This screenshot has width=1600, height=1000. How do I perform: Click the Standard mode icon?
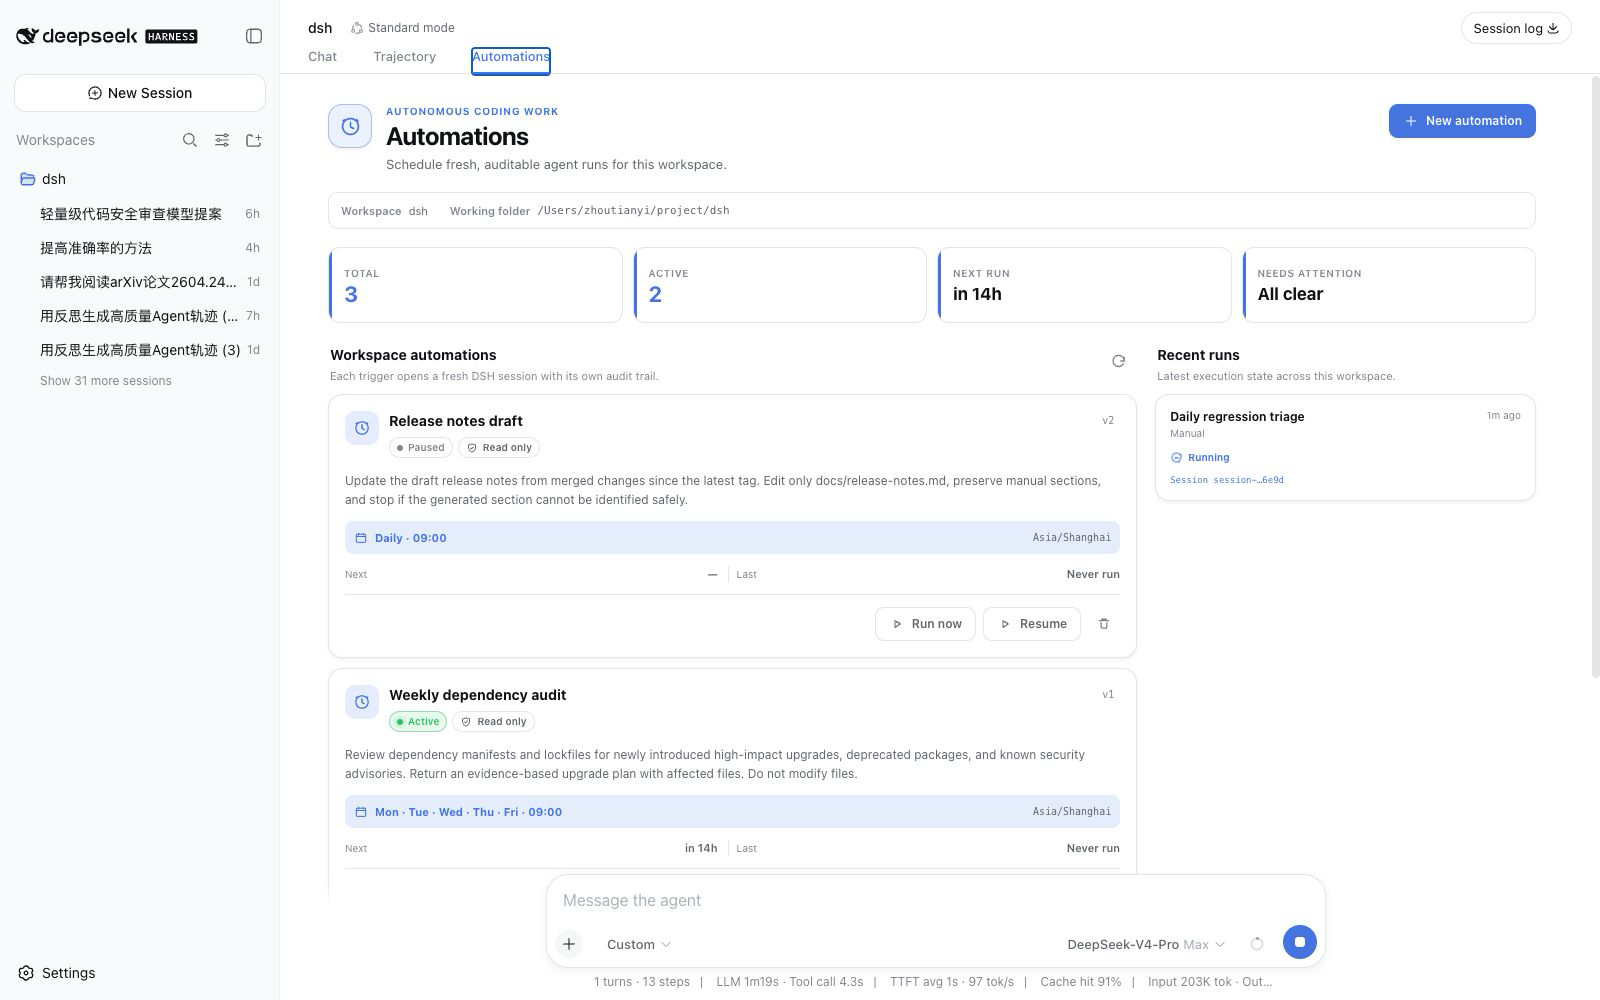357,28
